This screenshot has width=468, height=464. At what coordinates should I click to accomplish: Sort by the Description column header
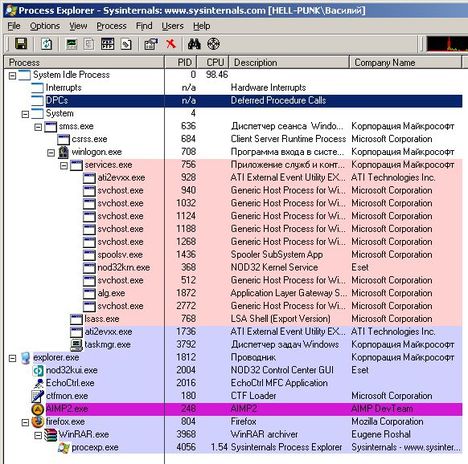coord(289,62)
